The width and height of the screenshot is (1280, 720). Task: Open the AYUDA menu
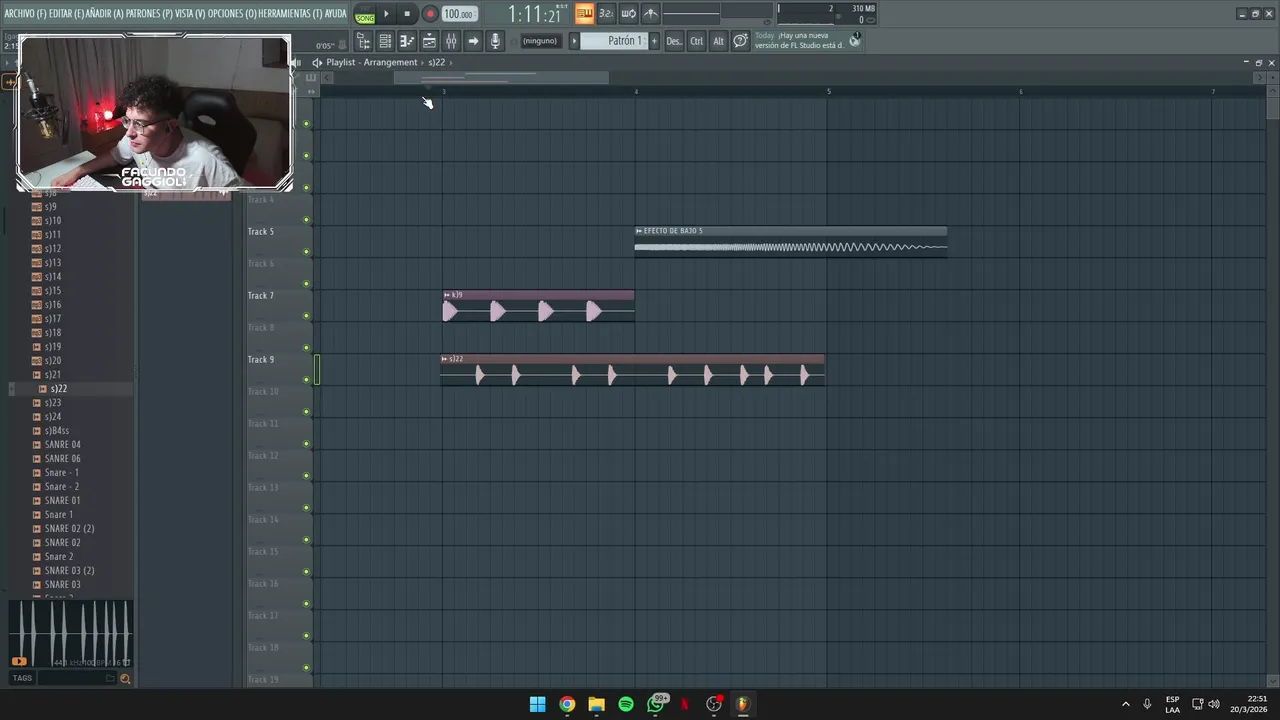coord(335,14)
